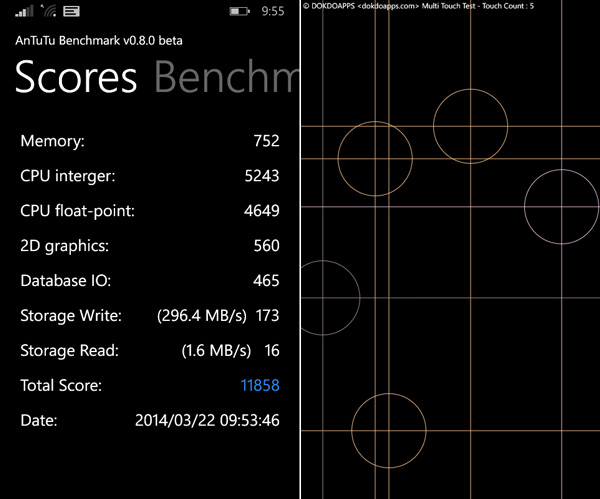Tap the benchmark Date entry
The height and width of the screenshot is (499, 600).
point(150,420)
